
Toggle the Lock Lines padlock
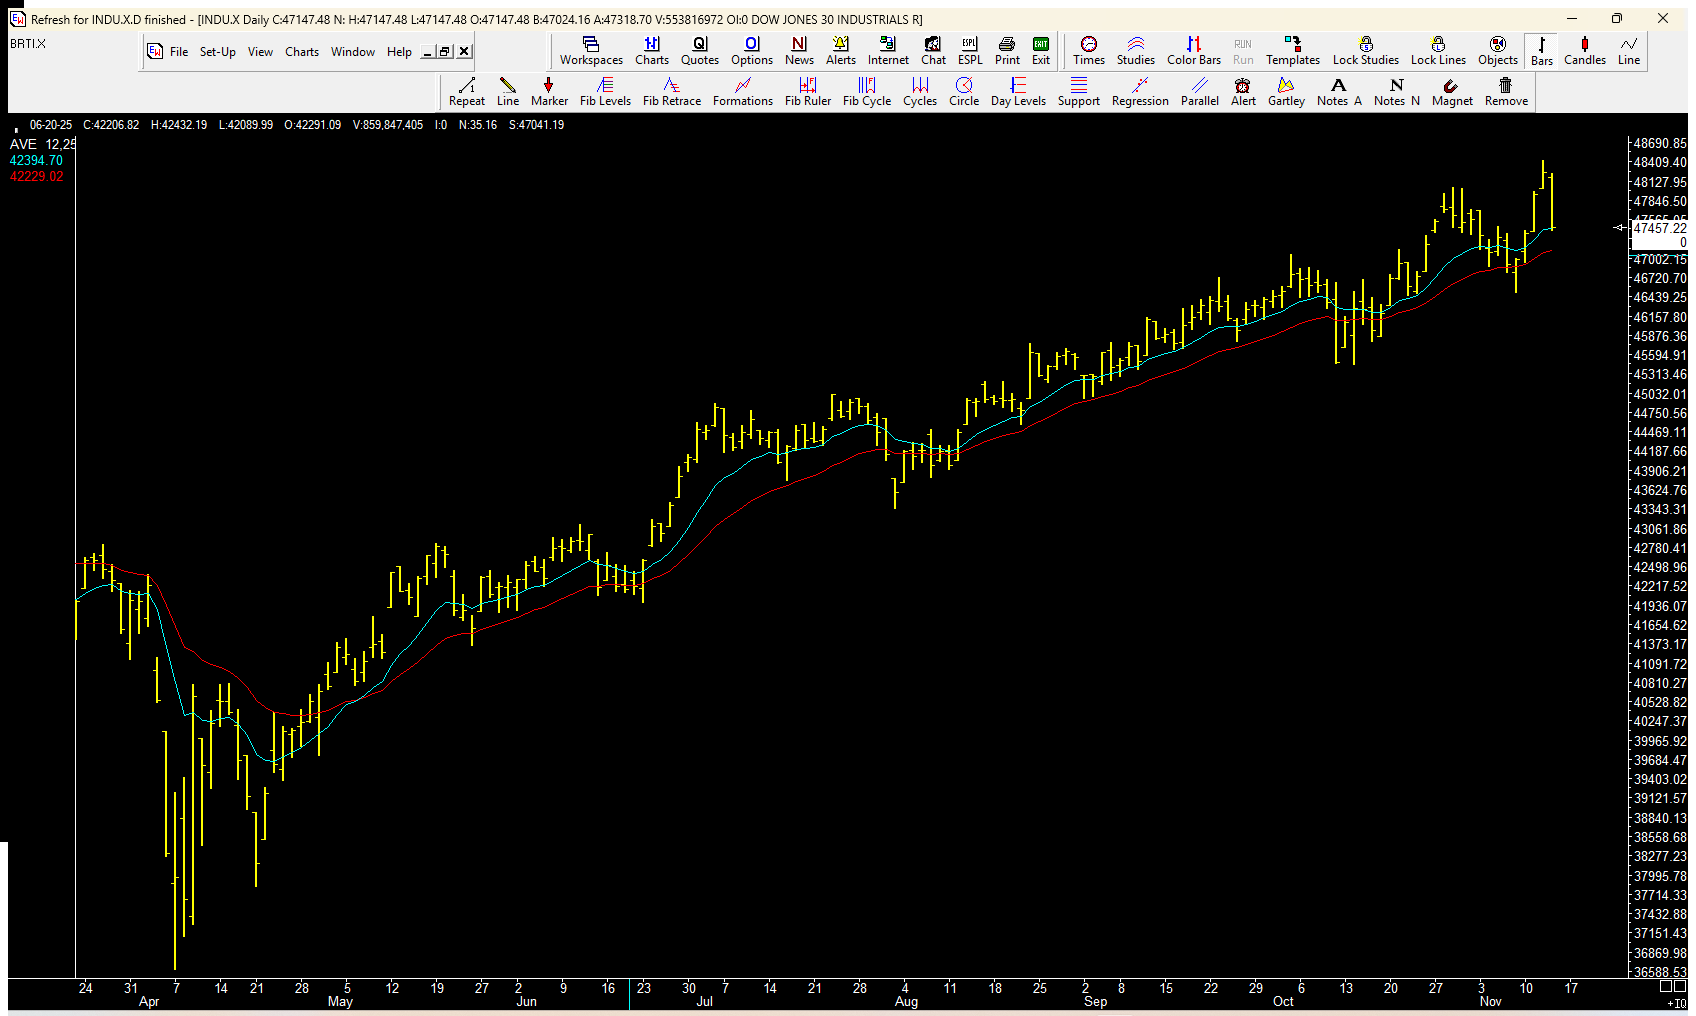1438,50
